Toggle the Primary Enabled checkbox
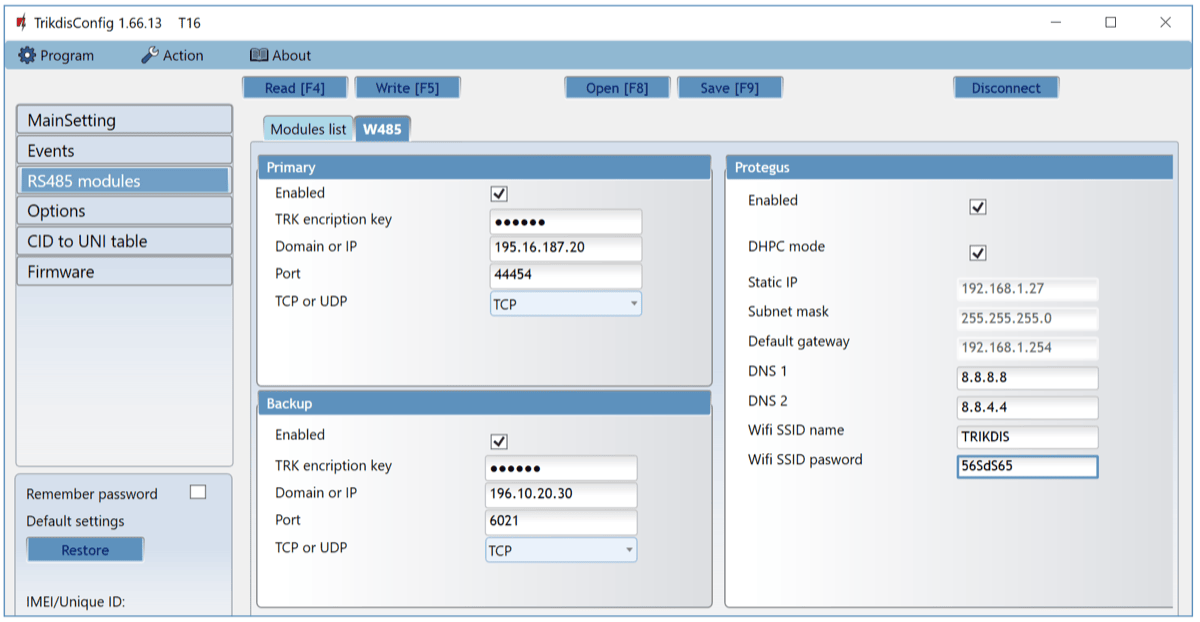The width and height of the screenshot is (1200, 622). 499,194
